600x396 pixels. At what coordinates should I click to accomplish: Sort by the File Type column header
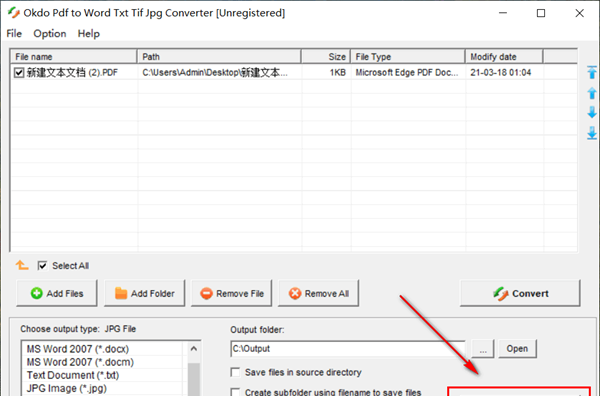click(408, 57)
